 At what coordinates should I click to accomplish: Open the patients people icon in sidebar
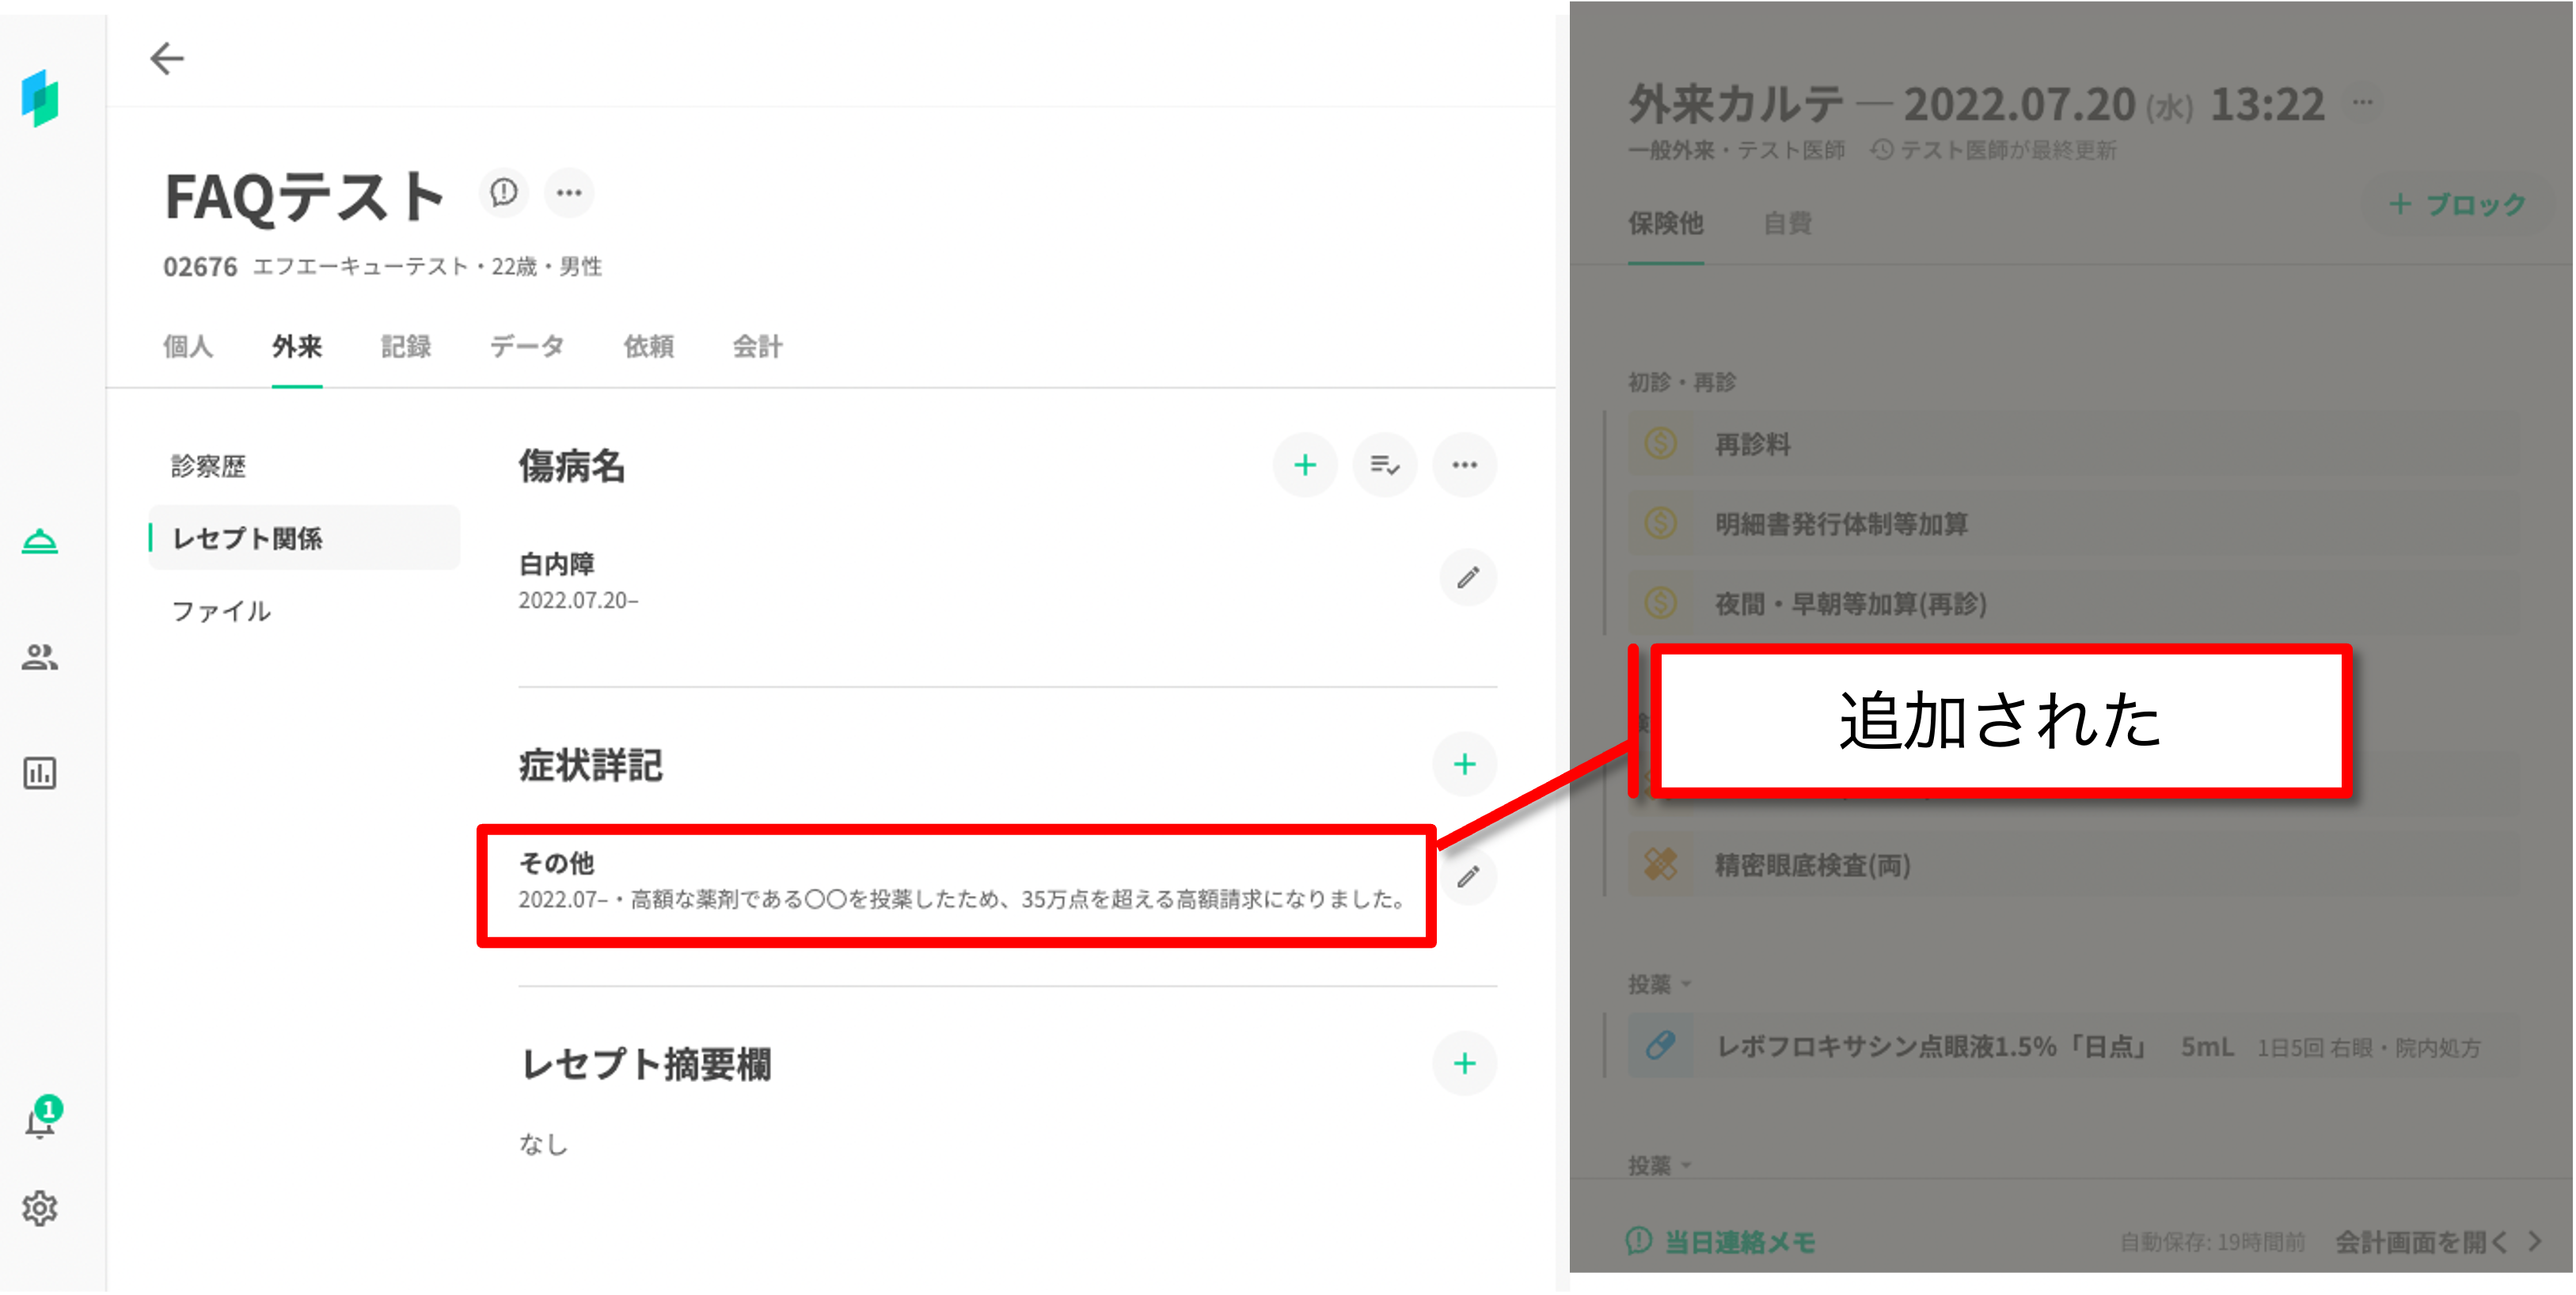click(40, 657)
